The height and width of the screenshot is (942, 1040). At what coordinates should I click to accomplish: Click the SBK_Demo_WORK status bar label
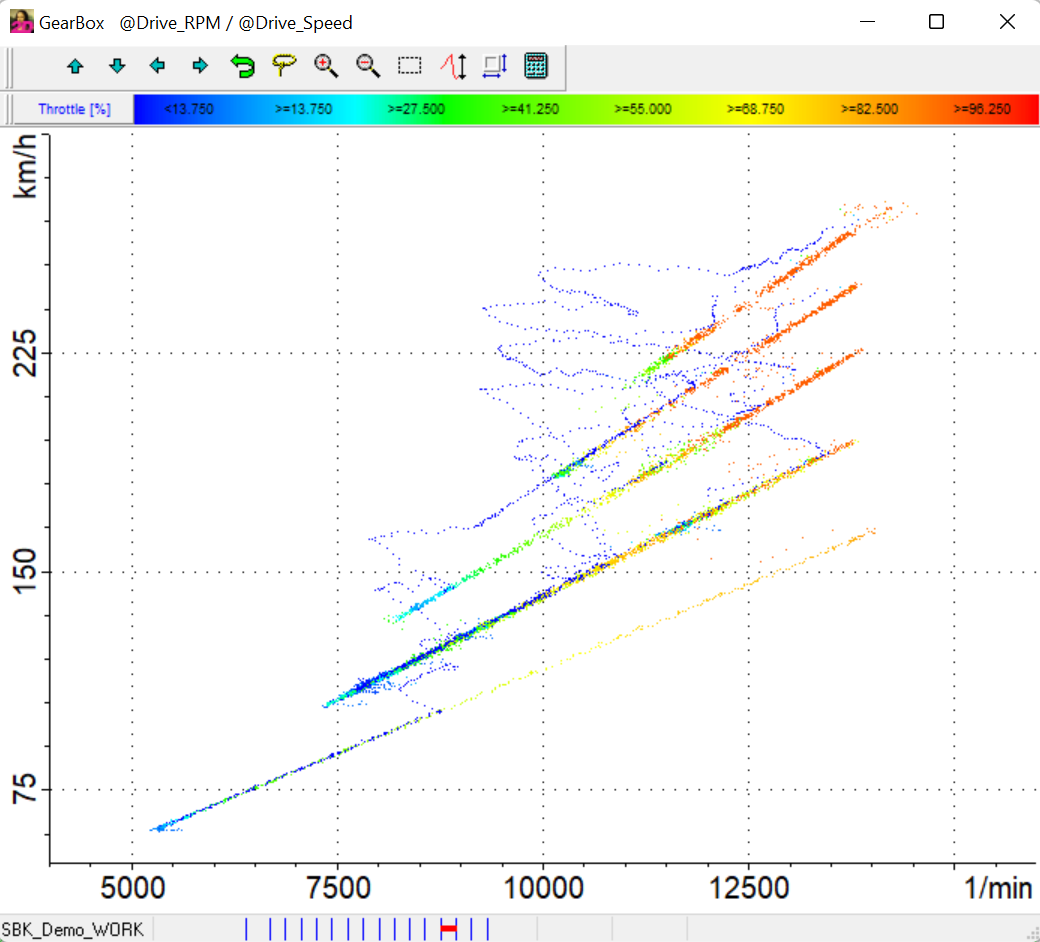pyautogui.click(x=72, y=929)
